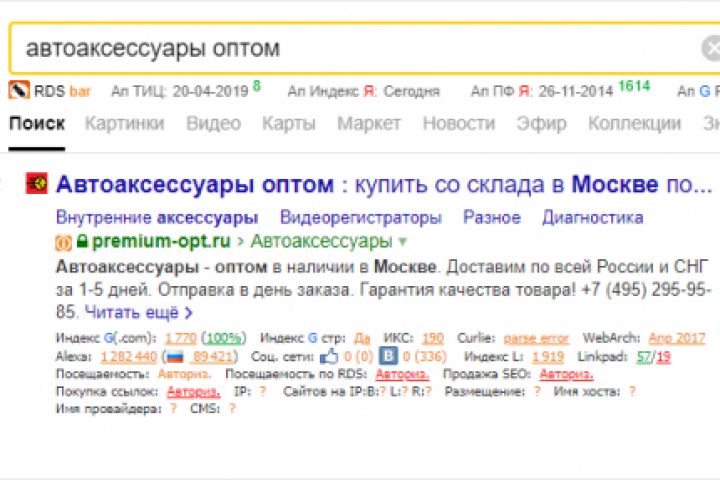This screenshot has height=480, width=720.
Task: Click the RDS bar logo icon
Action: click(19, 90)
